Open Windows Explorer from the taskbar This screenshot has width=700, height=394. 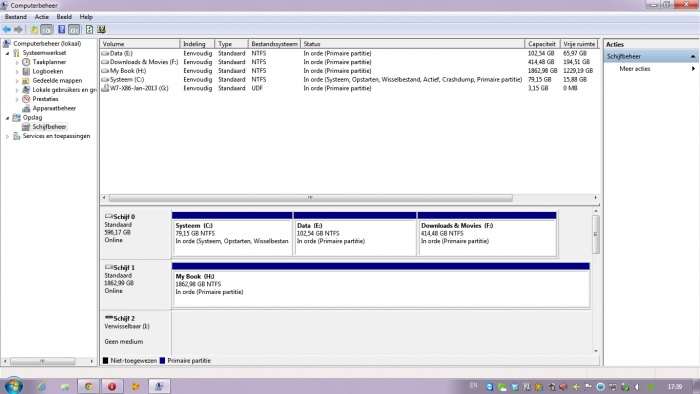click(65, 386)
